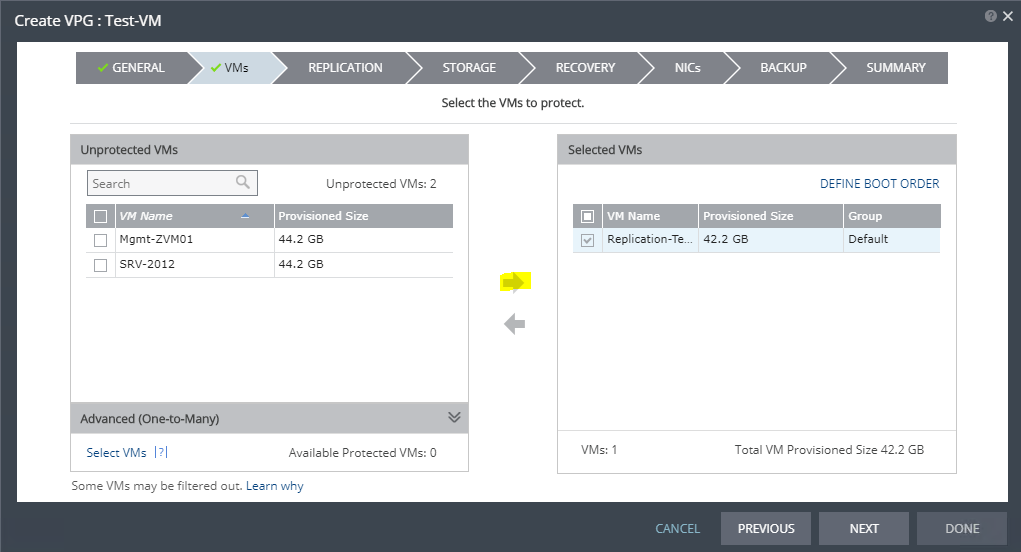This screenshot has width=1021, height=552.
Task: Expand the Advanced (One-to-Many) section
Action: tap(454, 418)
